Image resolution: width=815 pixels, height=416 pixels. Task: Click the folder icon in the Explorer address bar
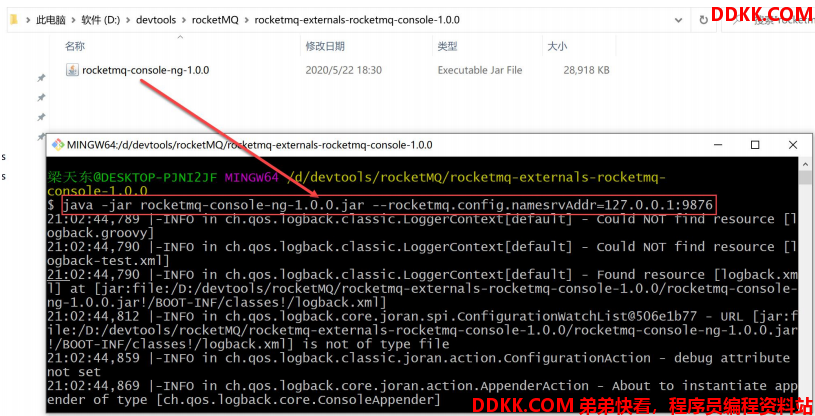click(x=14, y=20)
